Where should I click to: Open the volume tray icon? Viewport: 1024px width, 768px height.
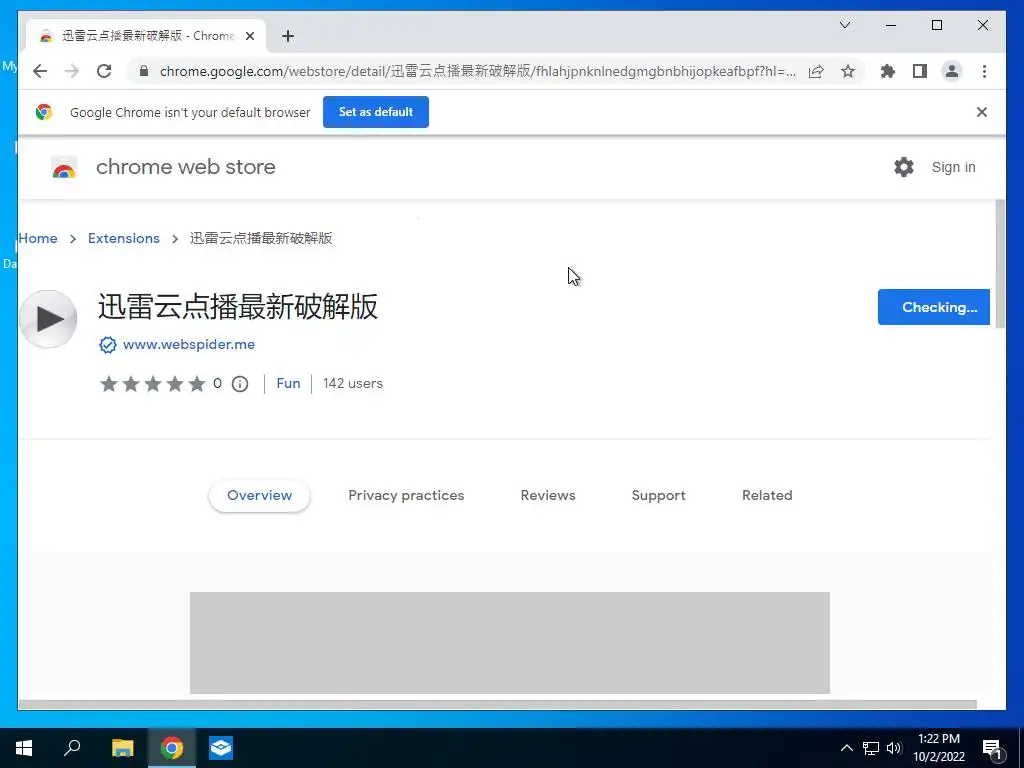point(894,748)
